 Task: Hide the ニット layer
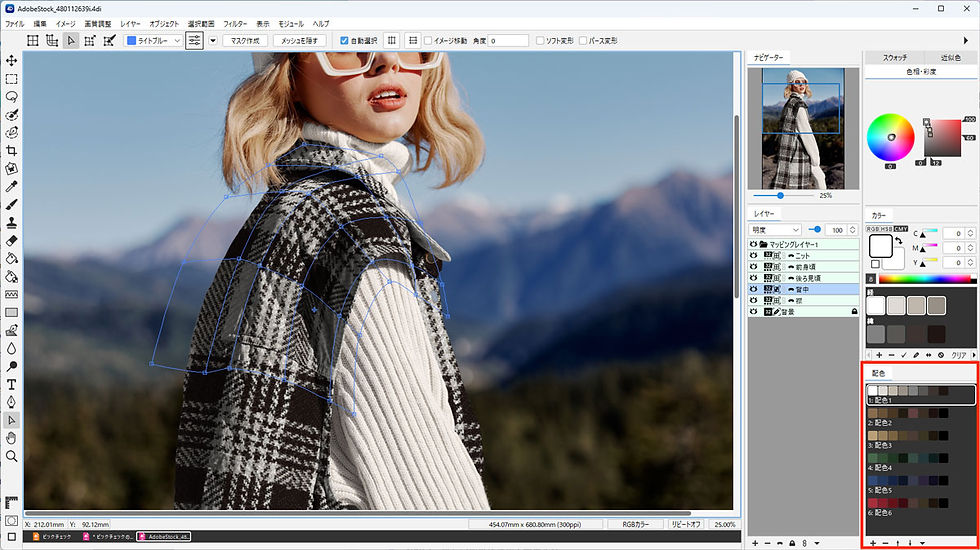753,256
